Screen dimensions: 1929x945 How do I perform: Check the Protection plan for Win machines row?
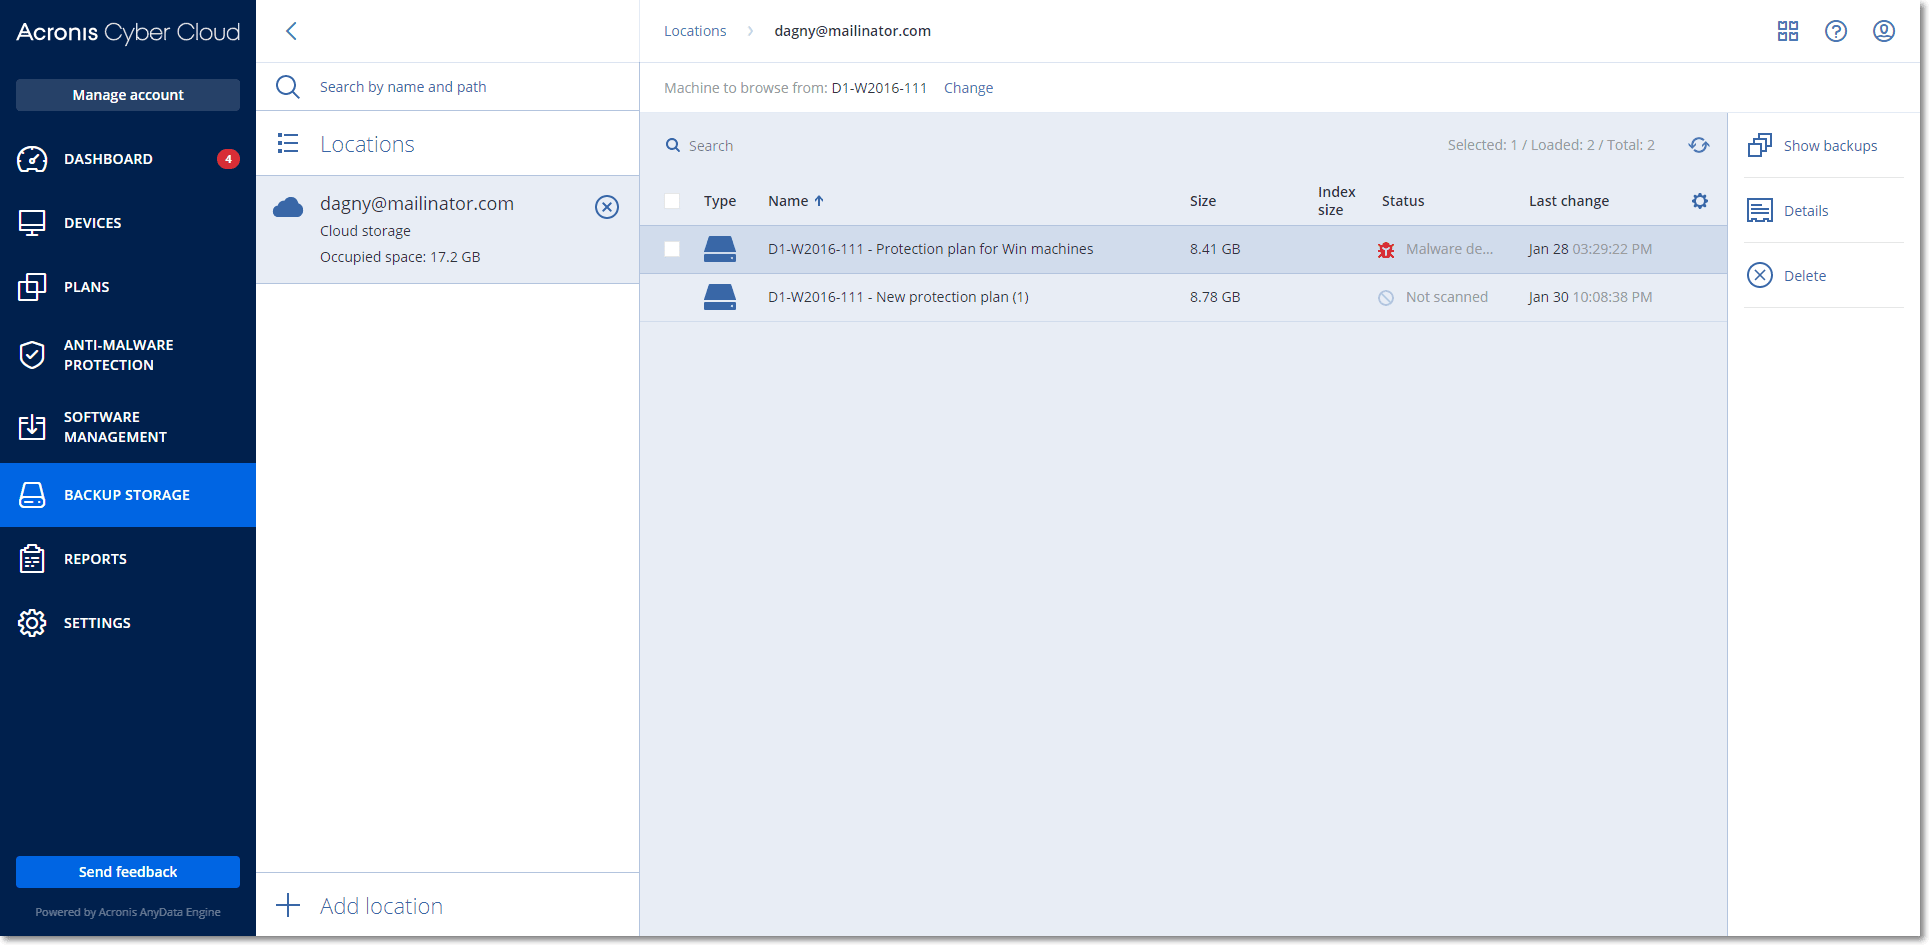pyautogui.click(x=672, y=249)
